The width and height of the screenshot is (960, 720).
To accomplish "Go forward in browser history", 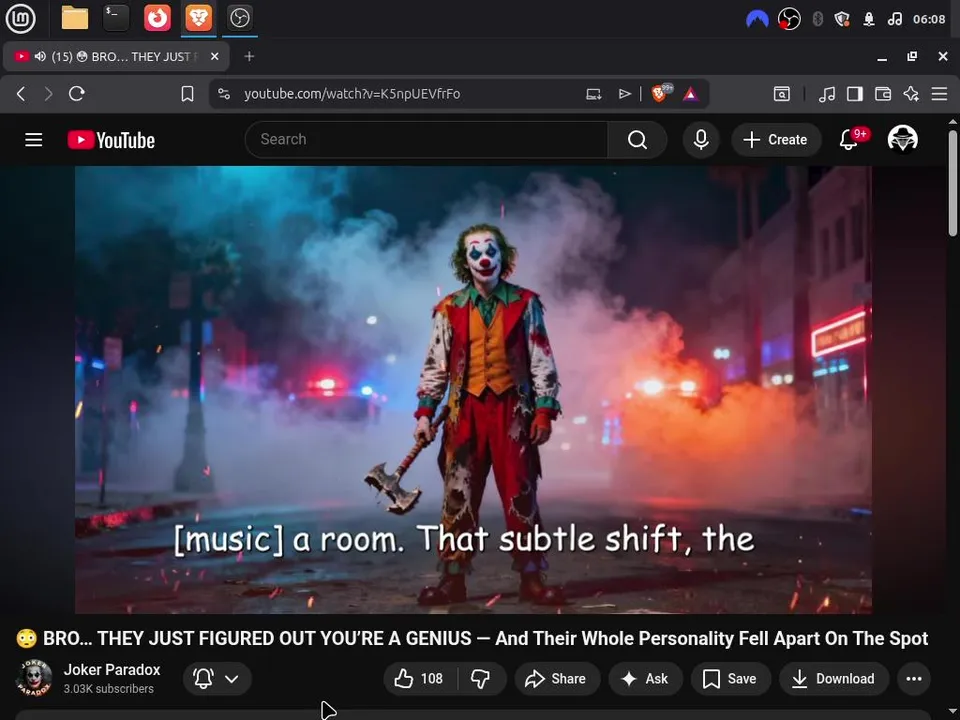I will tap(48, 94).
